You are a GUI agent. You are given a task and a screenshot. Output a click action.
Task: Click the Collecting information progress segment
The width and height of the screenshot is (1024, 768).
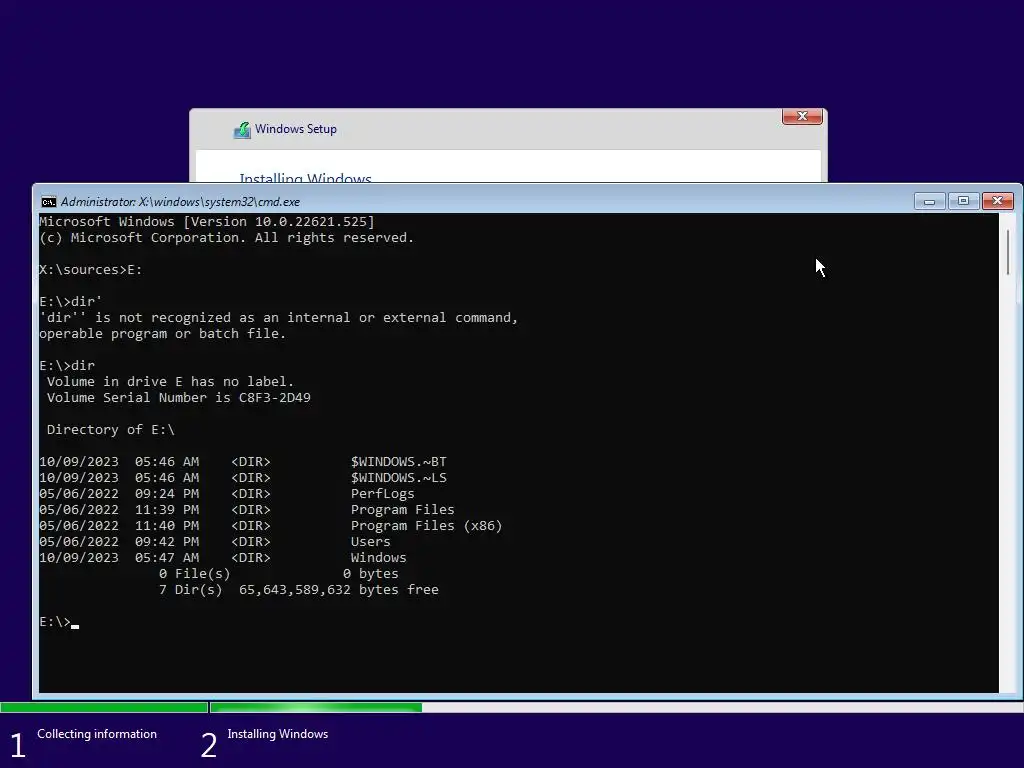[104, 707]
